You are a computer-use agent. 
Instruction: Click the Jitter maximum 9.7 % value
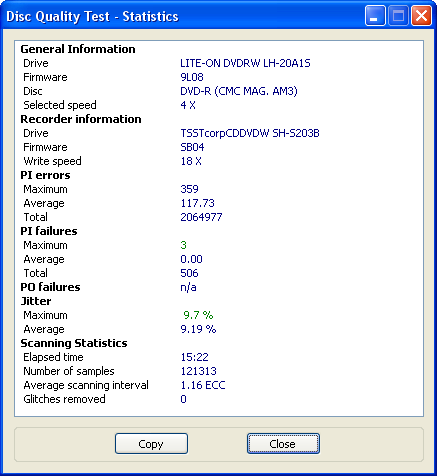198,315
